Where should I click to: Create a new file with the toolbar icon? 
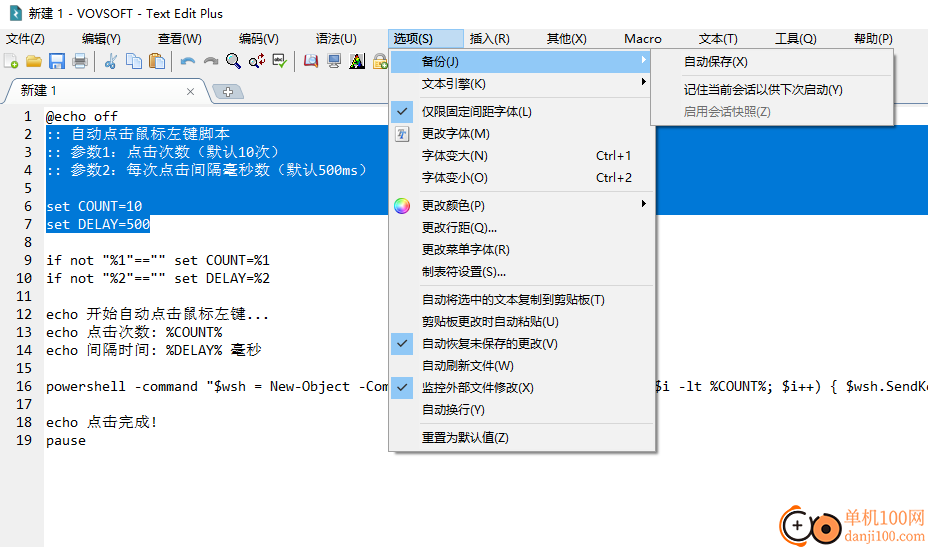(x=11, y=60)
